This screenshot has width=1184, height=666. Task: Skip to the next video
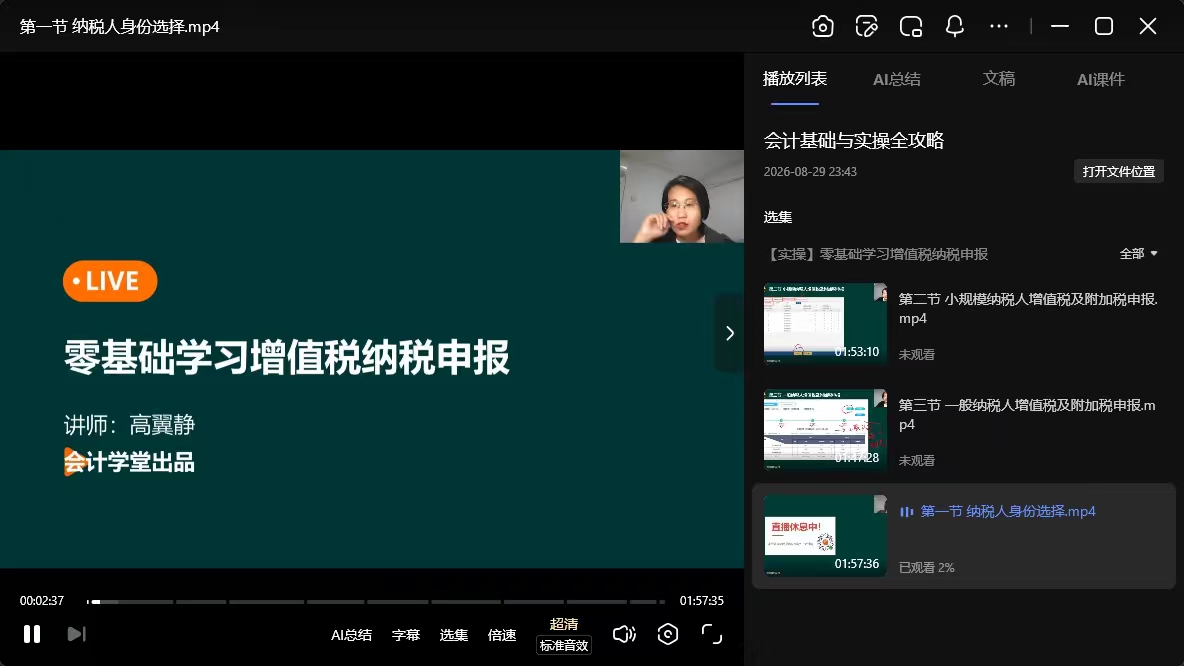76,634
